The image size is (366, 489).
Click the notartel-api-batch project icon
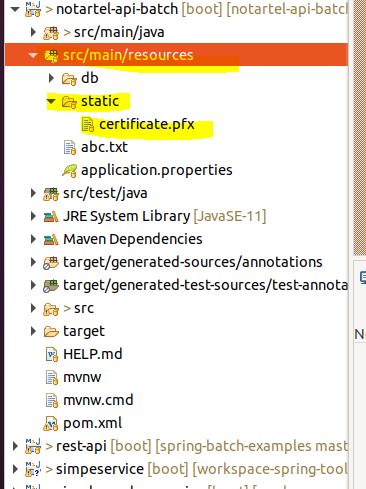[x=33, y=9]
